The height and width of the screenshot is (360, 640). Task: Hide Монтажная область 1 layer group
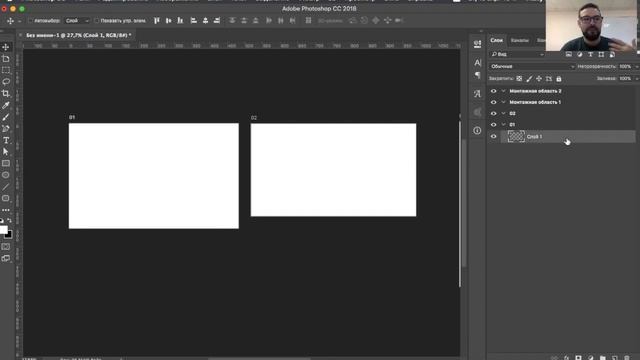493,102
